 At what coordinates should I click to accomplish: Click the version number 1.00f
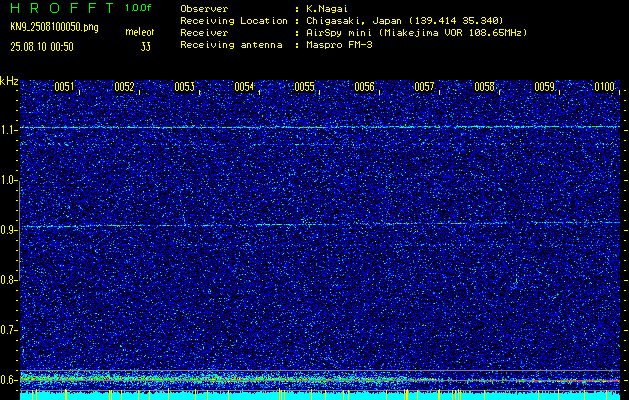[x=138, y=8]
